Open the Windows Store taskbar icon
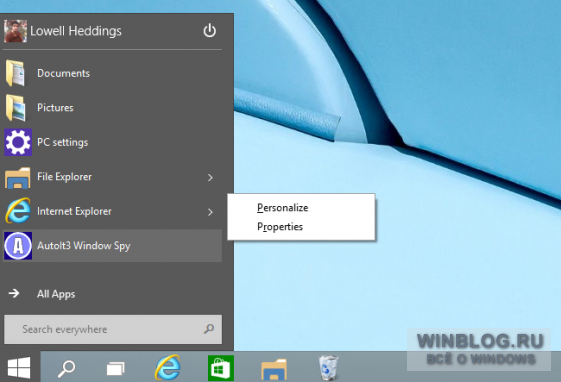 (221, 368)
